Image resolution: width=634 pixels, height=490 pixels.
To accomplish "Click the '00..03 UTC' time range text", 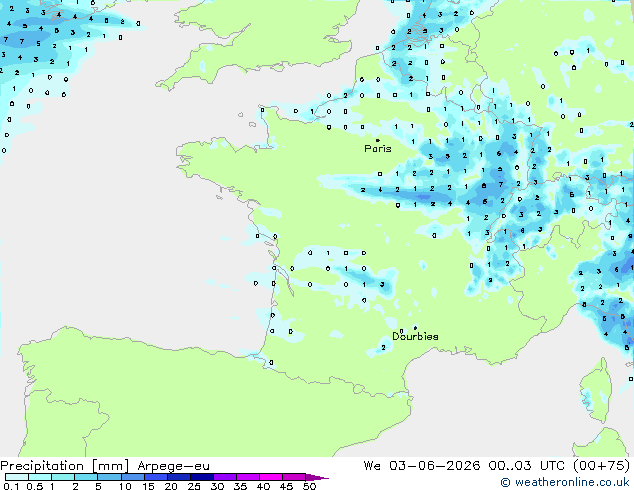I will click(526, 465).
